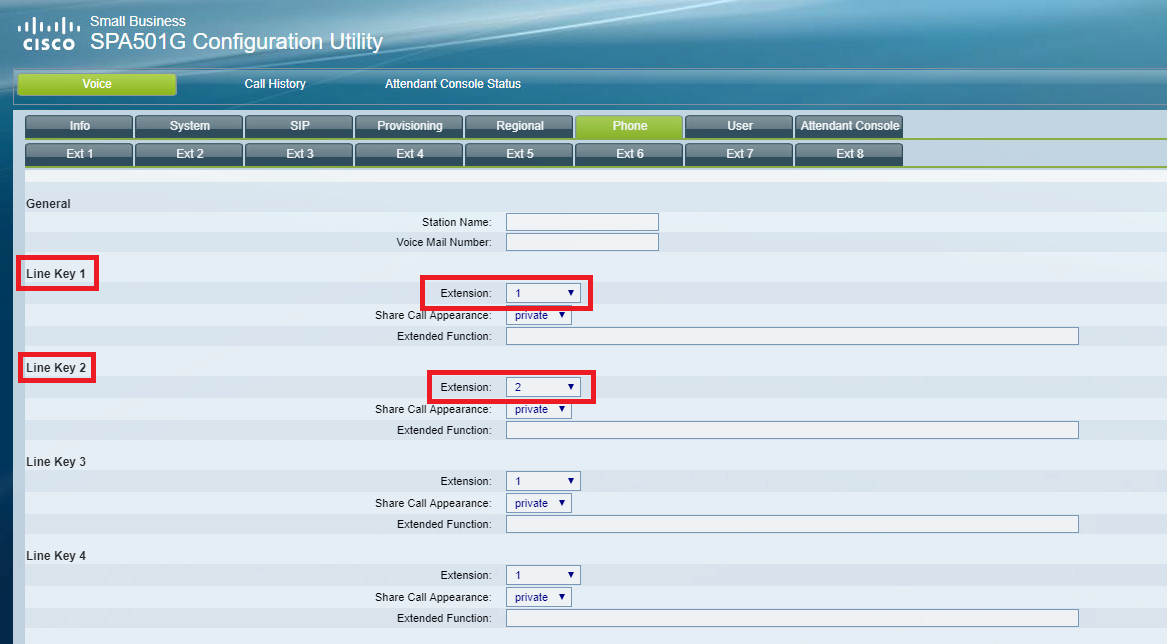Image resolution: width=1167 pixels, height=644 pixels.
Task: Focus Line Key 2 Extended Function field
Action: [x=792, y=430]
